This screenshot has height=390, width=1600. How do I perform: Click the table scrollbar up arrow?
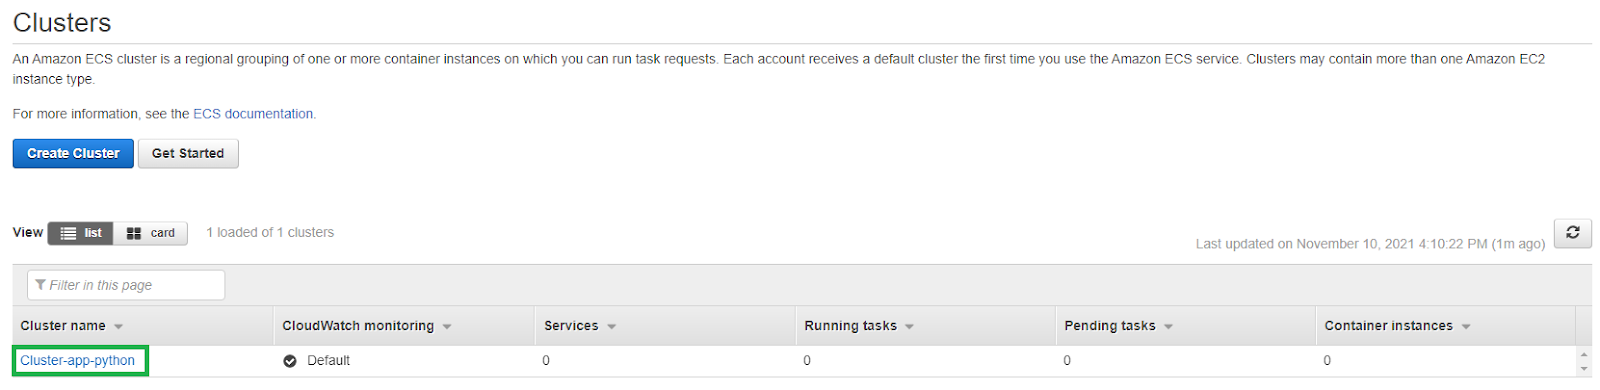pos(1584,355)
